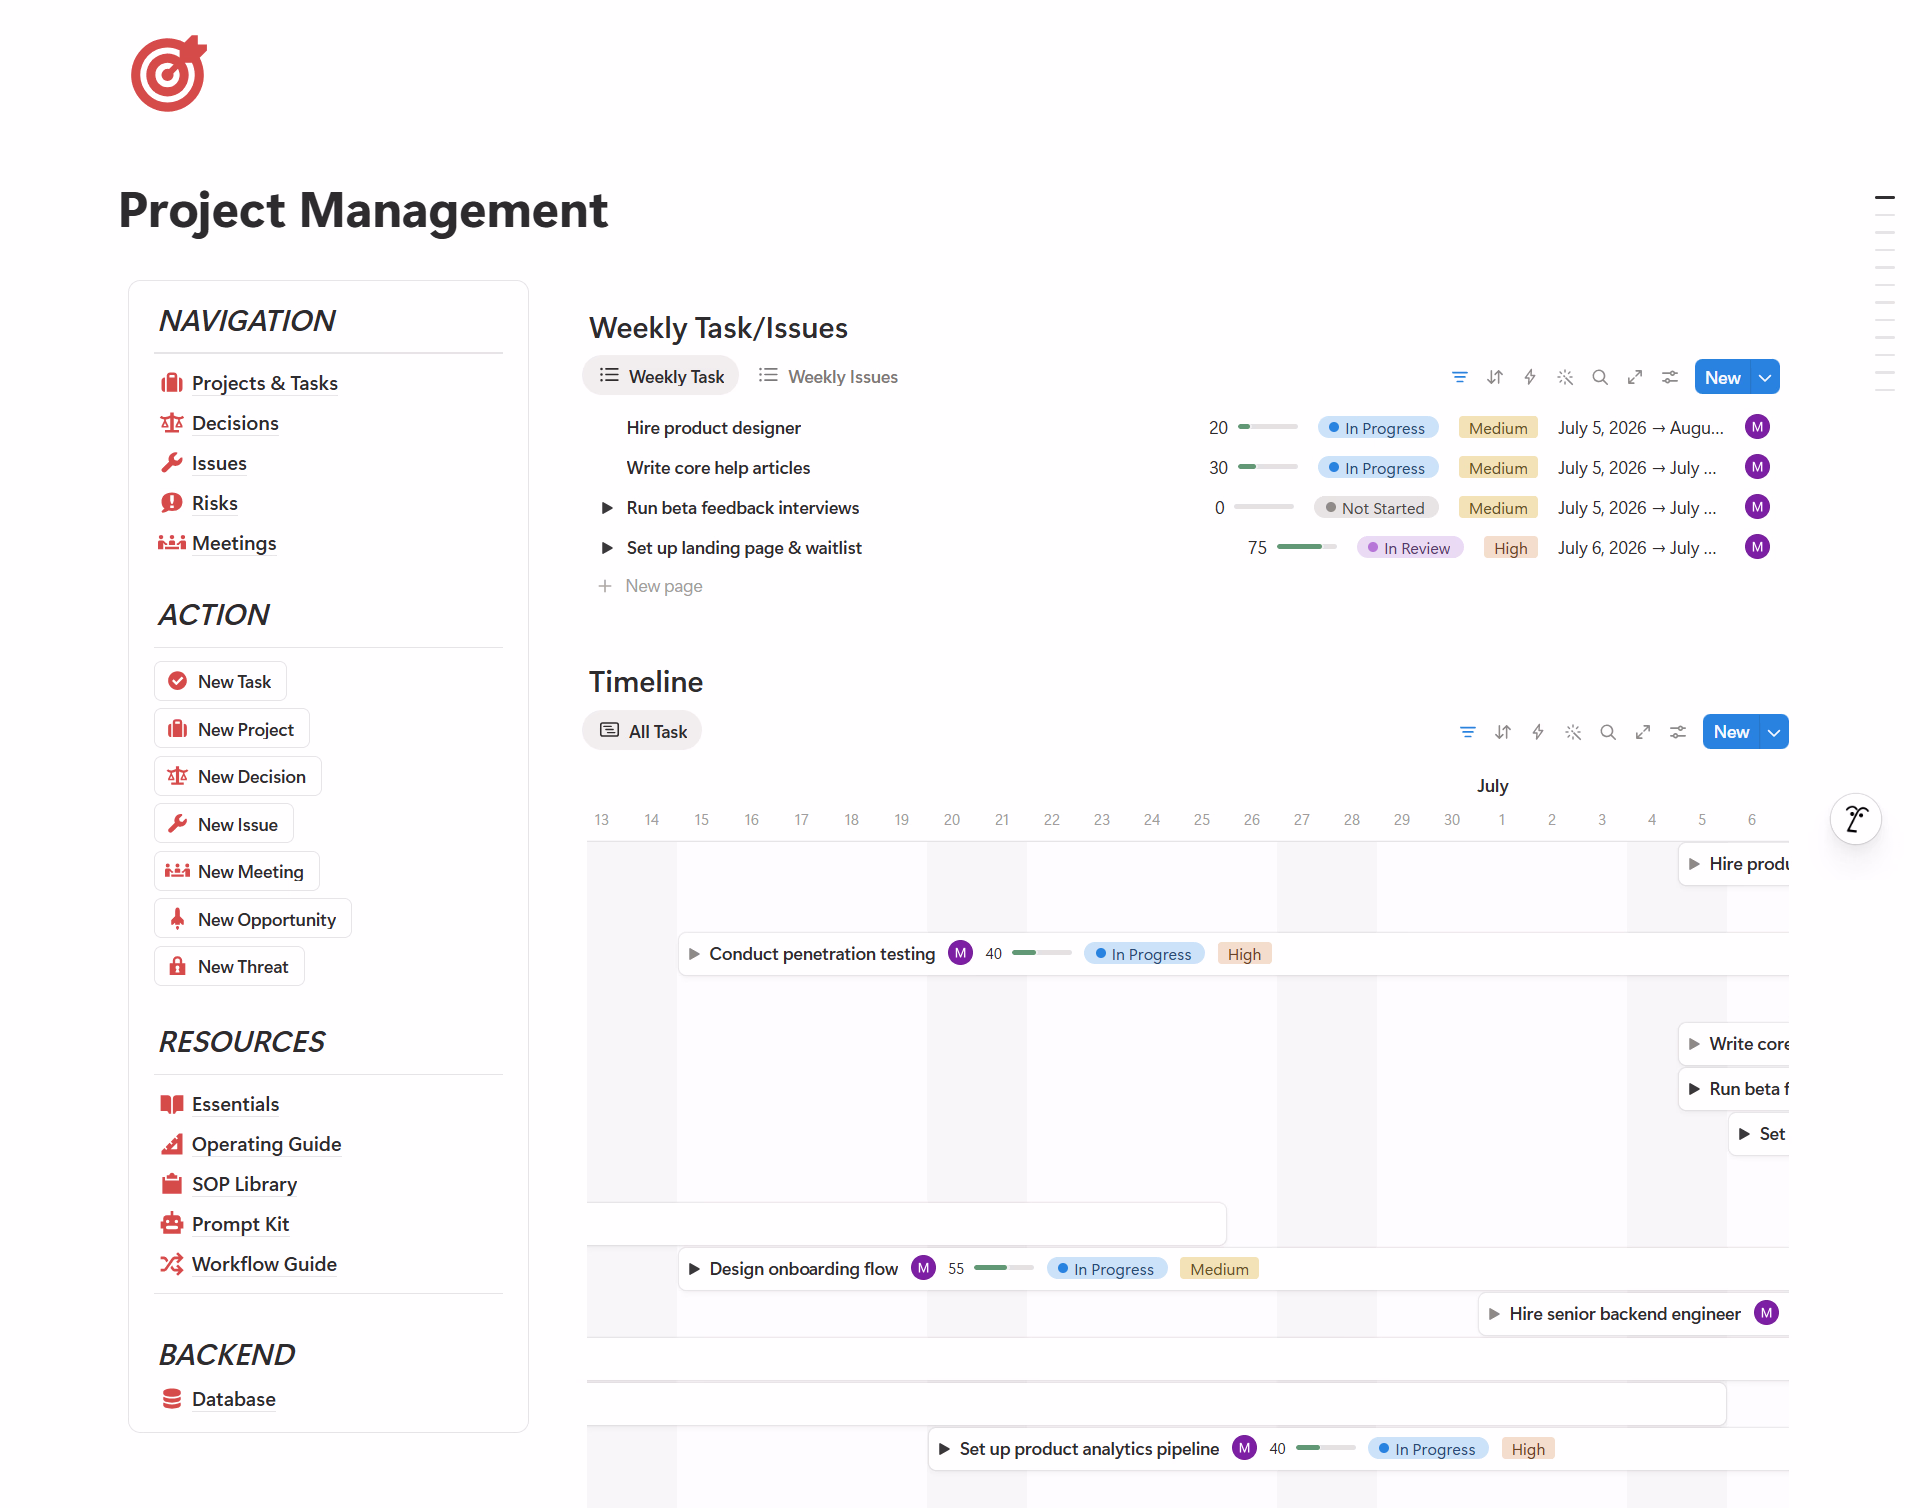Click the New Task action button
This screenshot has height=1508, width=1920.
coord(220,681)
